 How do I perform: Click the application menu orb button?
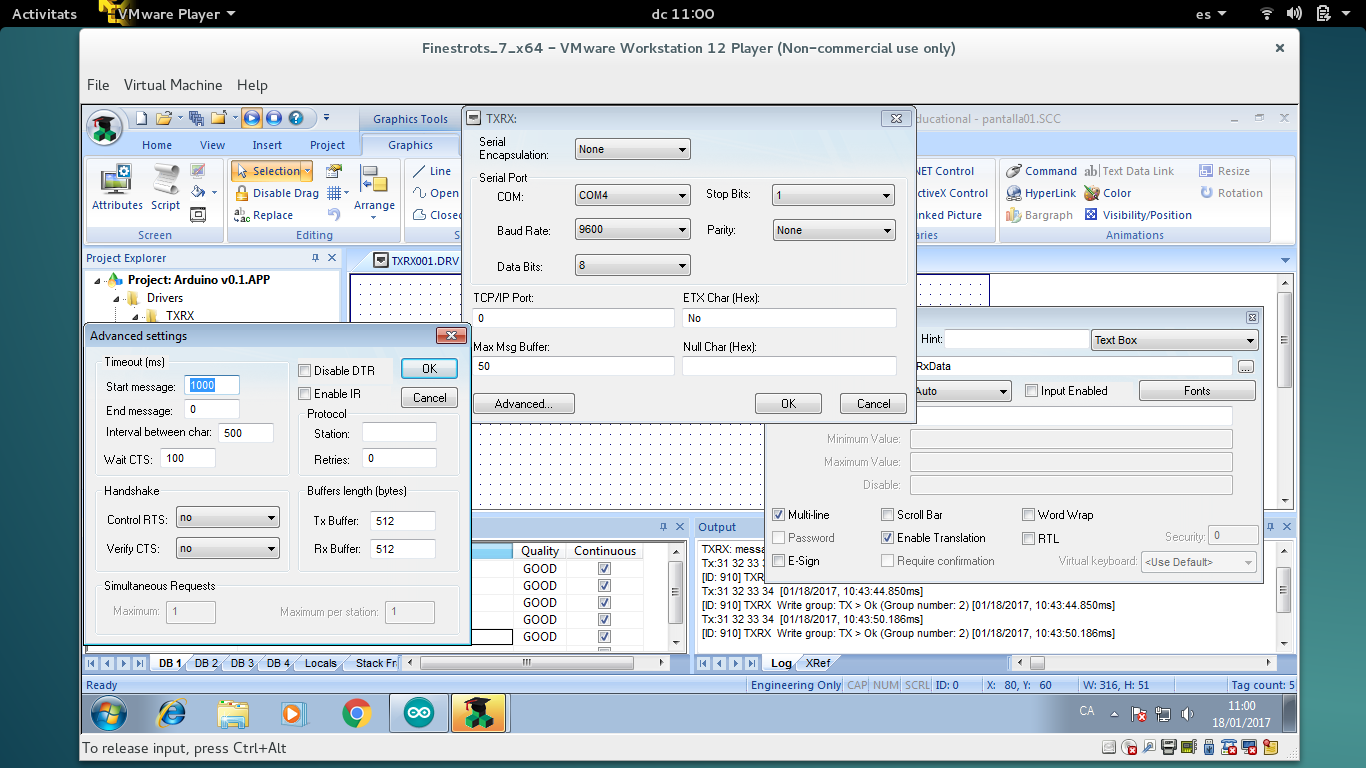point(105,128)
